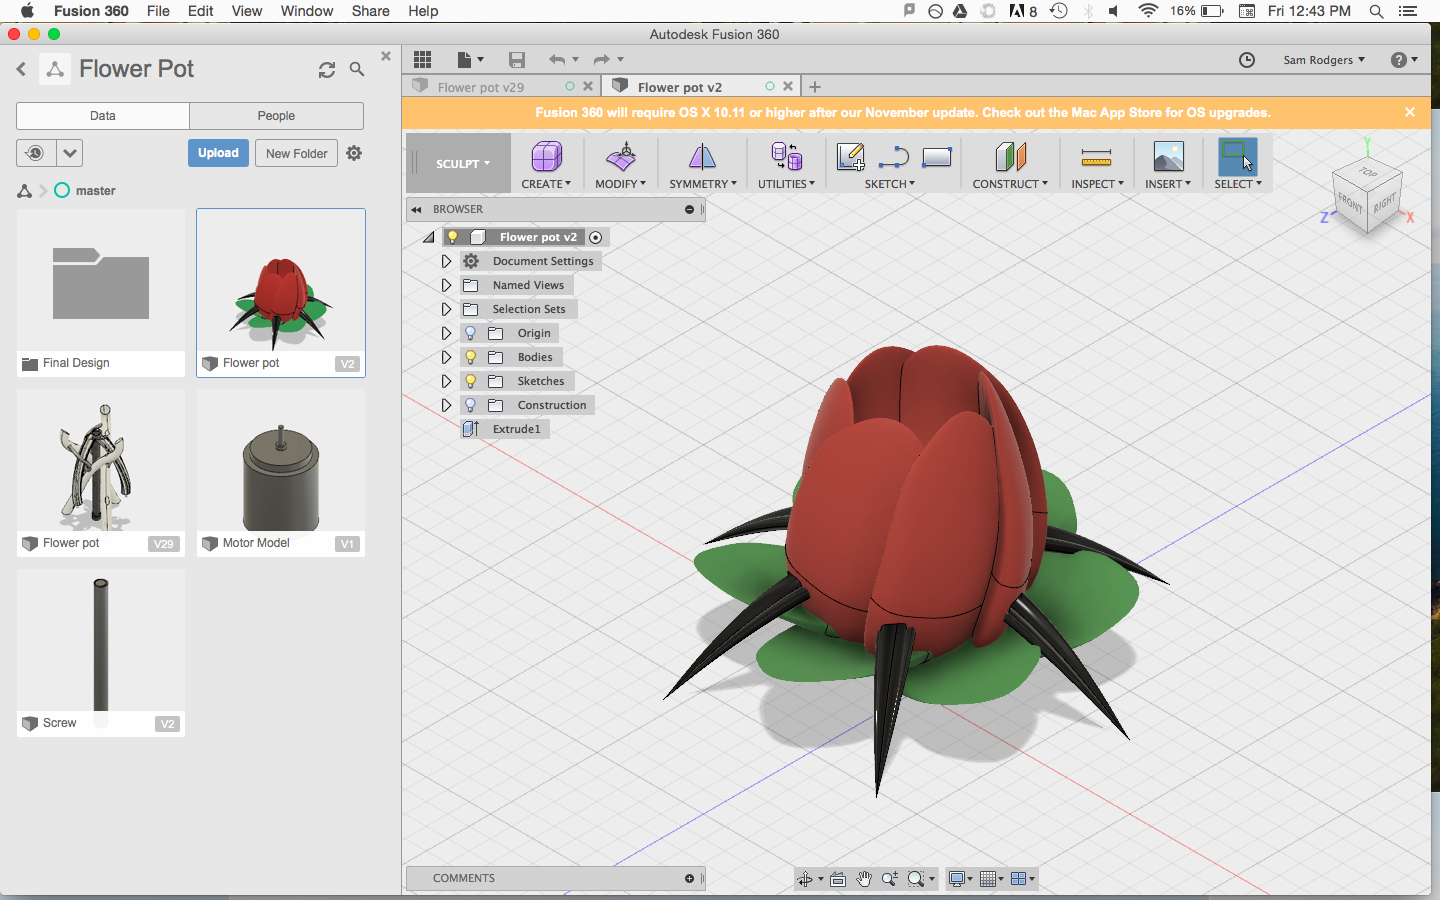Create a new sketch with pencil icon
The height and width of the screenshot is (900, 1440).
click(x=851, y=157)
